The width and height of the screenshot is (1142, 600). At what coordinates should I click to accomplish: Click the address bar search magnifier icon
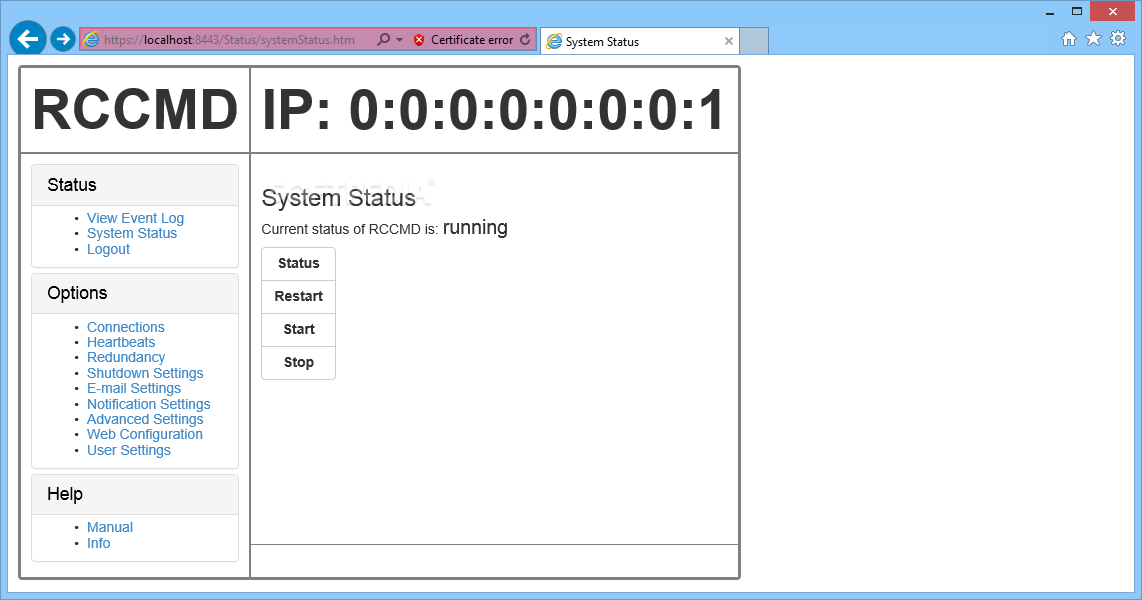[x=384, y=39]
